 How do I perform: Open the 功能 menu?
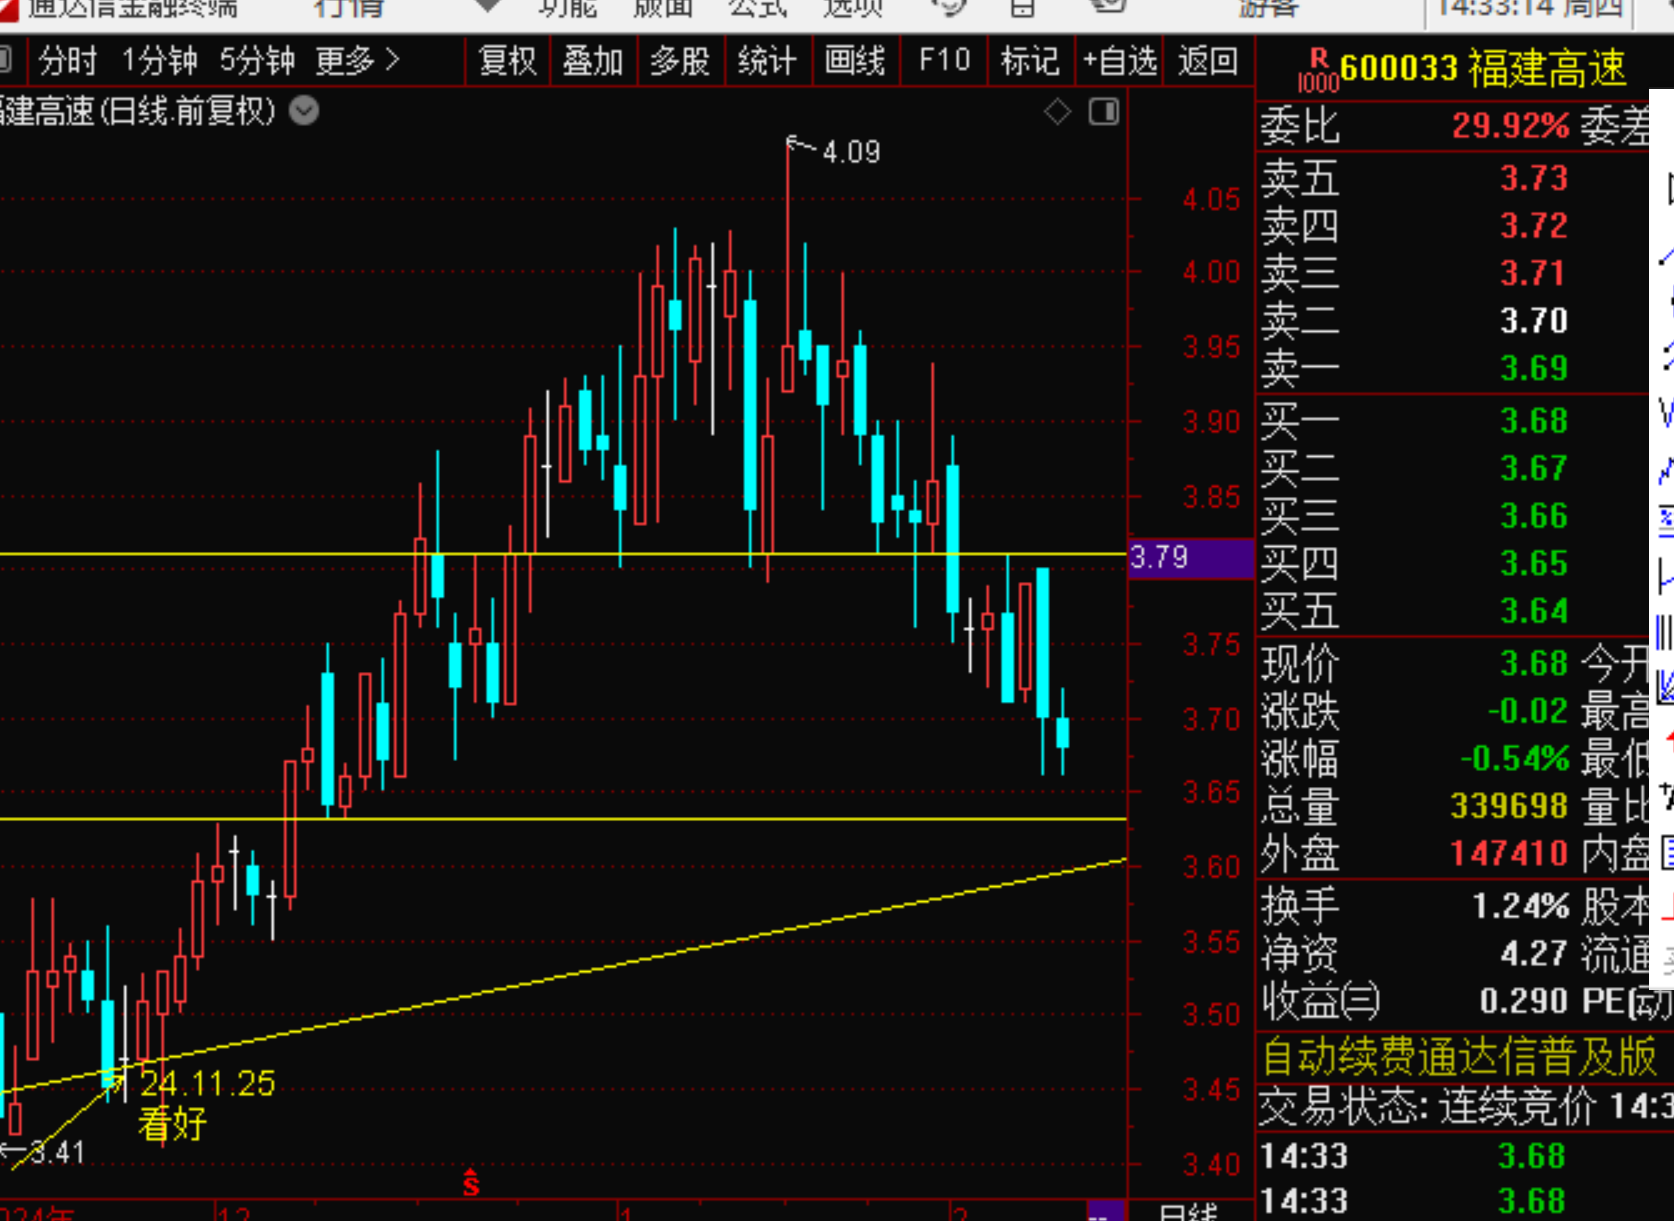(568, 8)
